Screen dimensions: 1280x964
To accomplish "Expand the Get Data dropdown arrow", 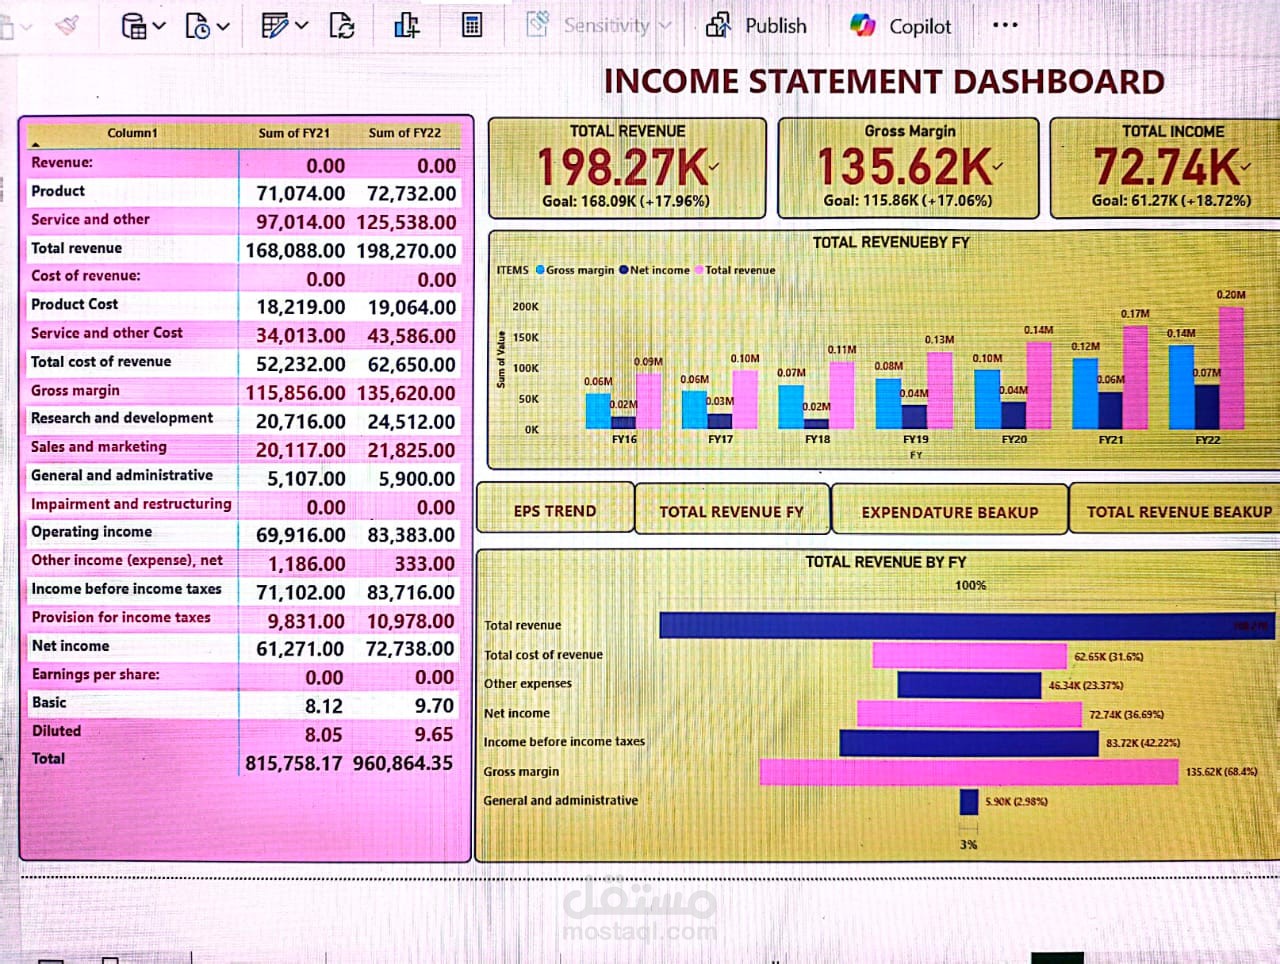I will (x=160, y=27).
